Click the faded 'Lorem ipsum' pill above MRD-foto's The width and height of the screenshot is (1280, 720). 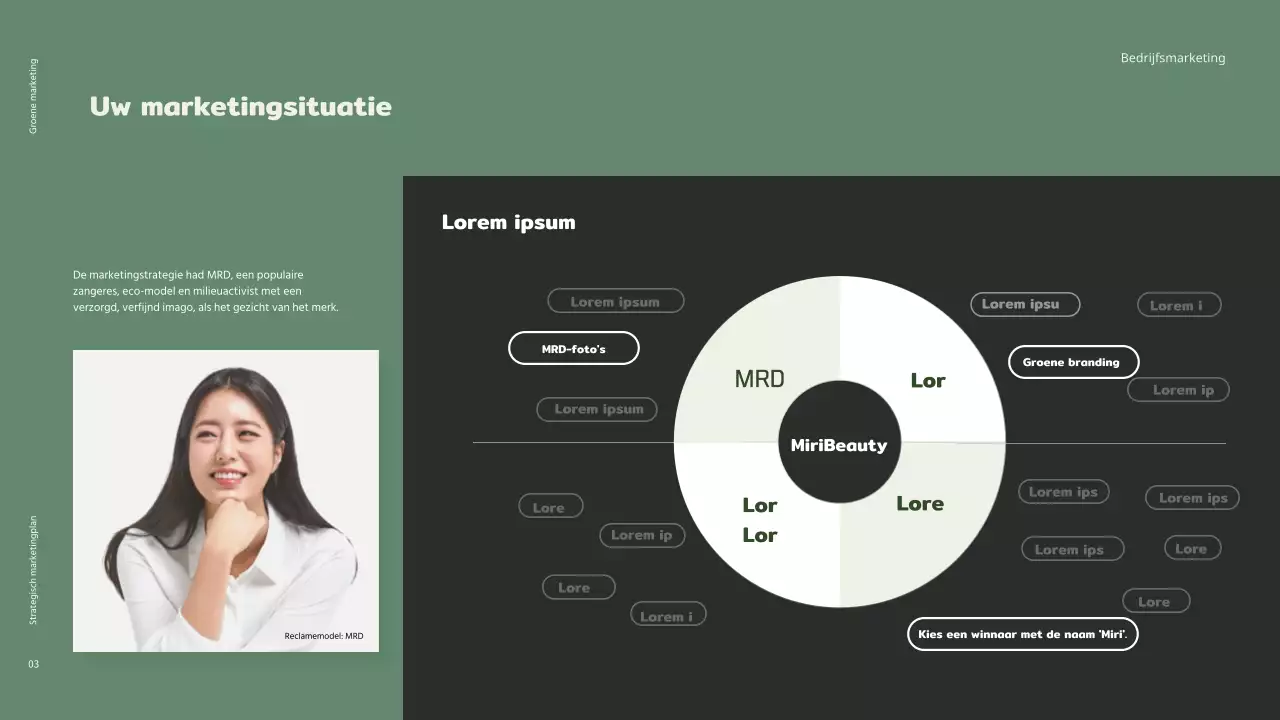(x=615, y=301)
